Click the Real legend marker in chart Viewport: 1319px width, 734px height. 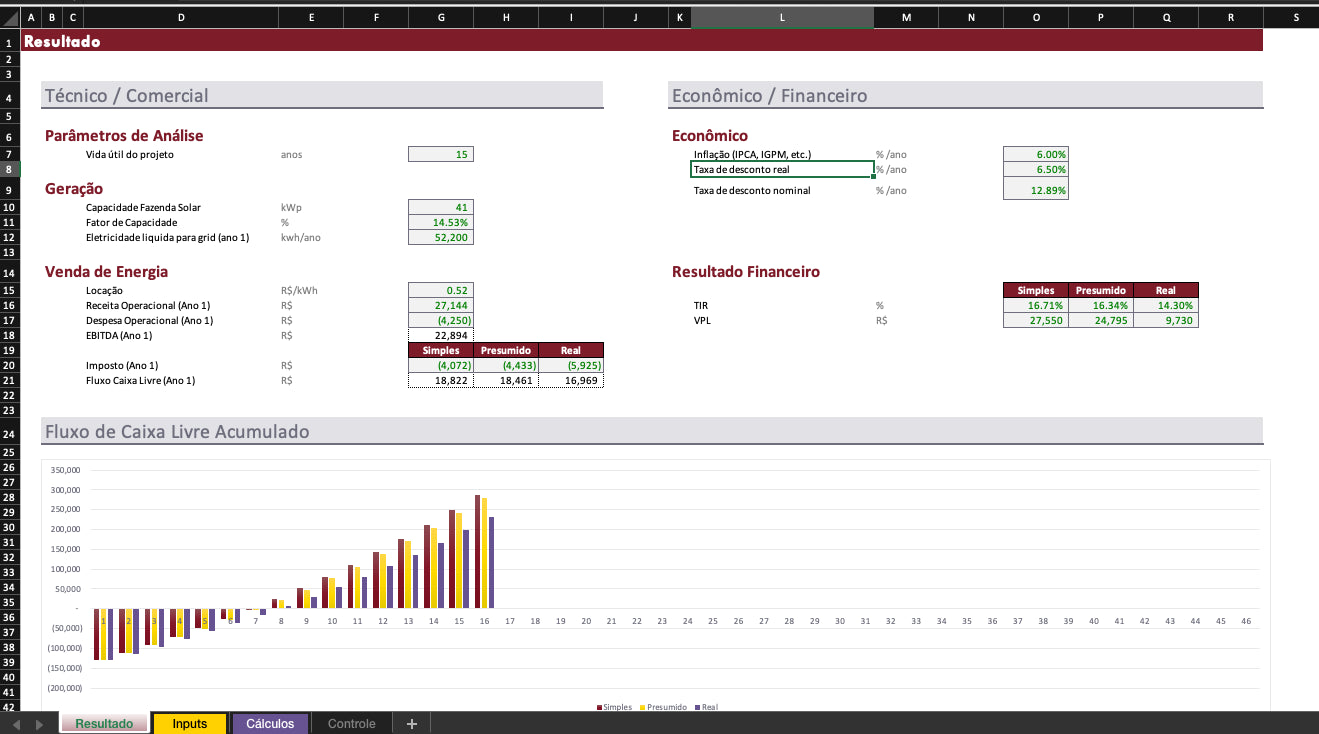click(697, 708)
